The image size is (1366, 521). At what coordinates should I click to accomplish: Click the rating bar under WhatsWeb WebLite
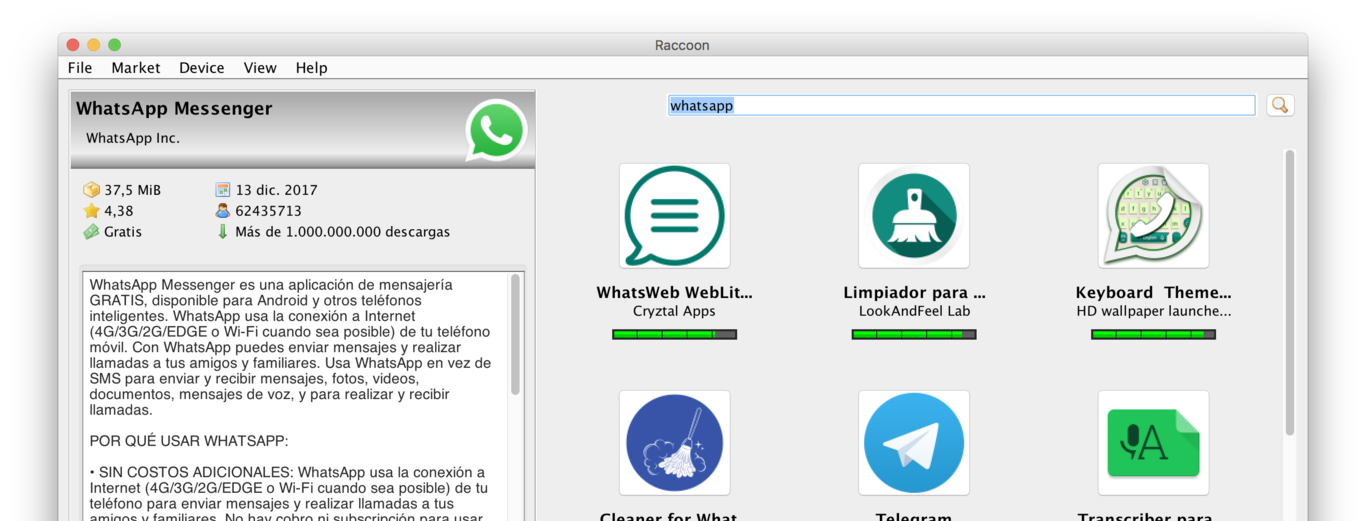point(674,334)
